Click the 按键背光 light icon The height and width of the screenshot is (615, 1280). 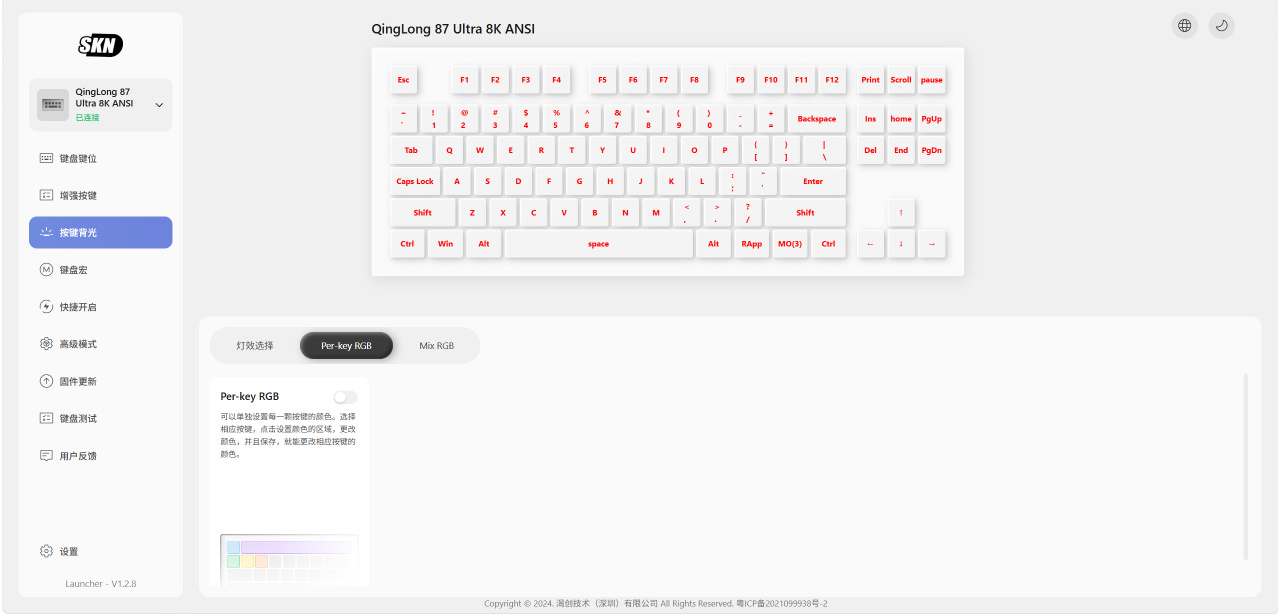pyautogui.click(x=46, y=232)
